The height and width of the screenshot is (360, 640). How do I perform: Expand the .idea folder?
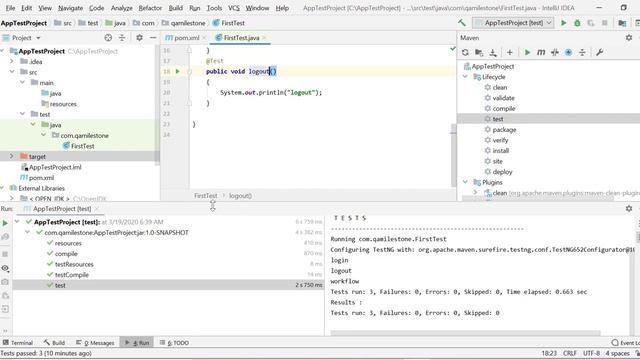click(x=12, y=61)
